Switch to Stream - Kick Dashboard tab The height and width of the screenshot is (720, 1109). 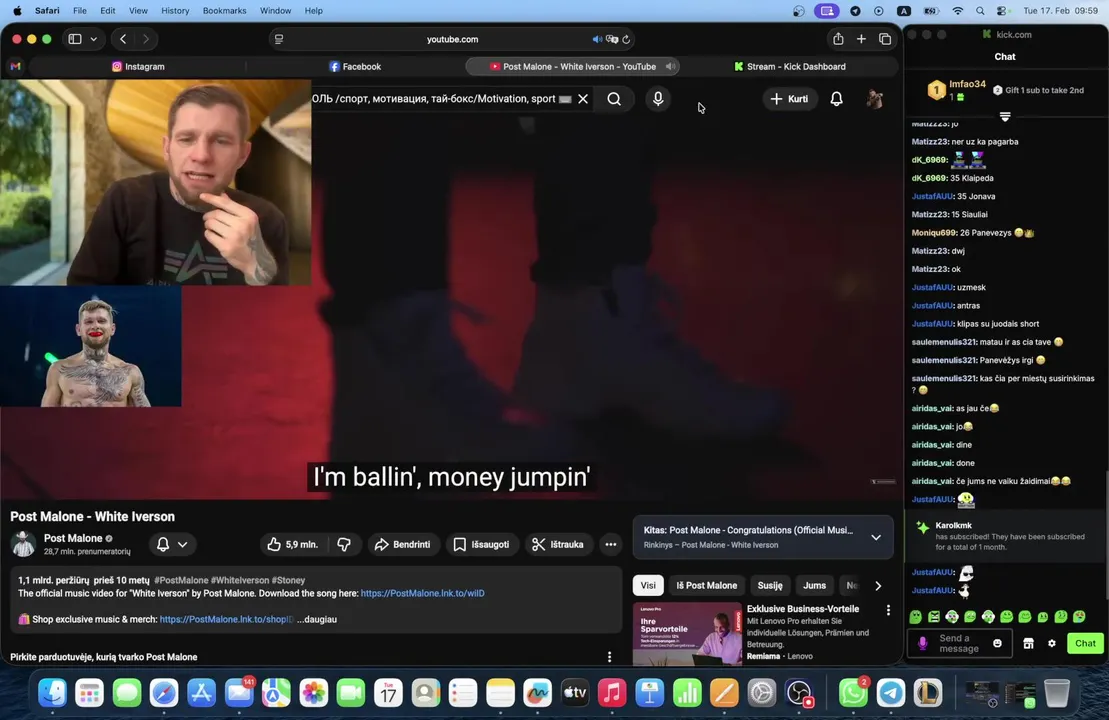[x=789, y=66]
